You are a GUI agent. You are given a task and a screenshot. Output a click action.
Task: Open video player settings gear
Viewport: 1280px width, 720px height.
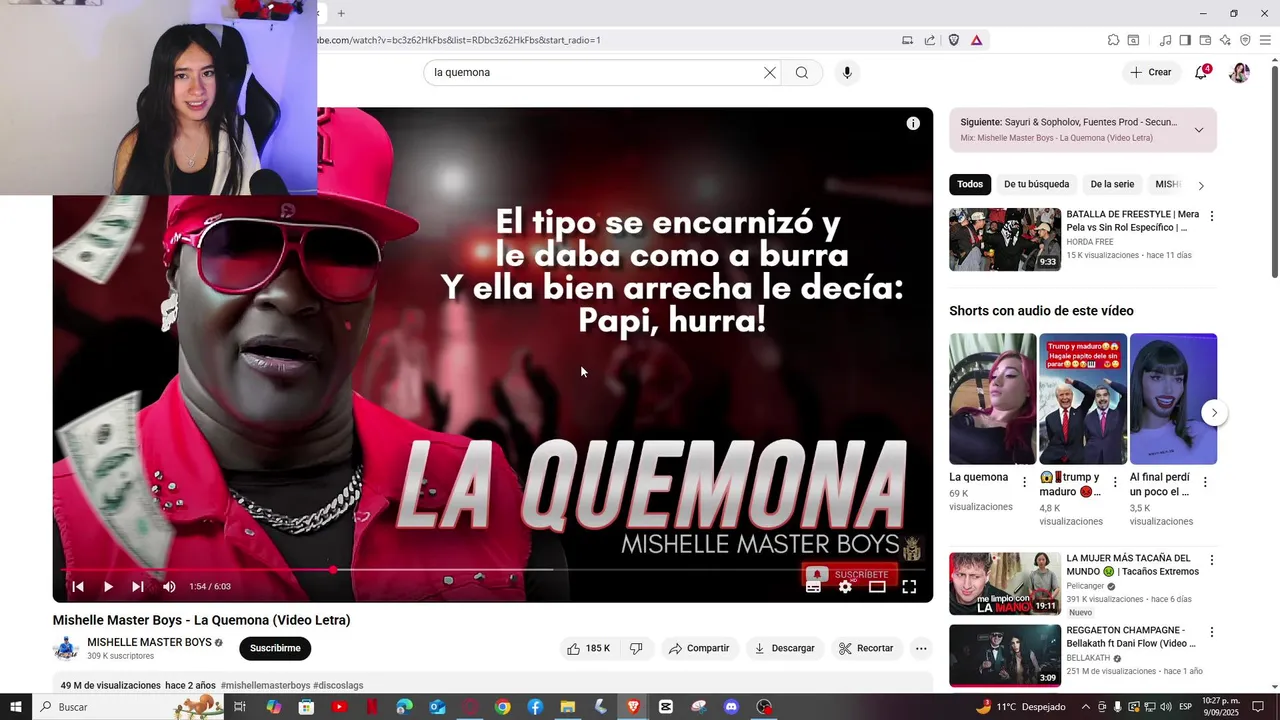(x=845, y=587)
